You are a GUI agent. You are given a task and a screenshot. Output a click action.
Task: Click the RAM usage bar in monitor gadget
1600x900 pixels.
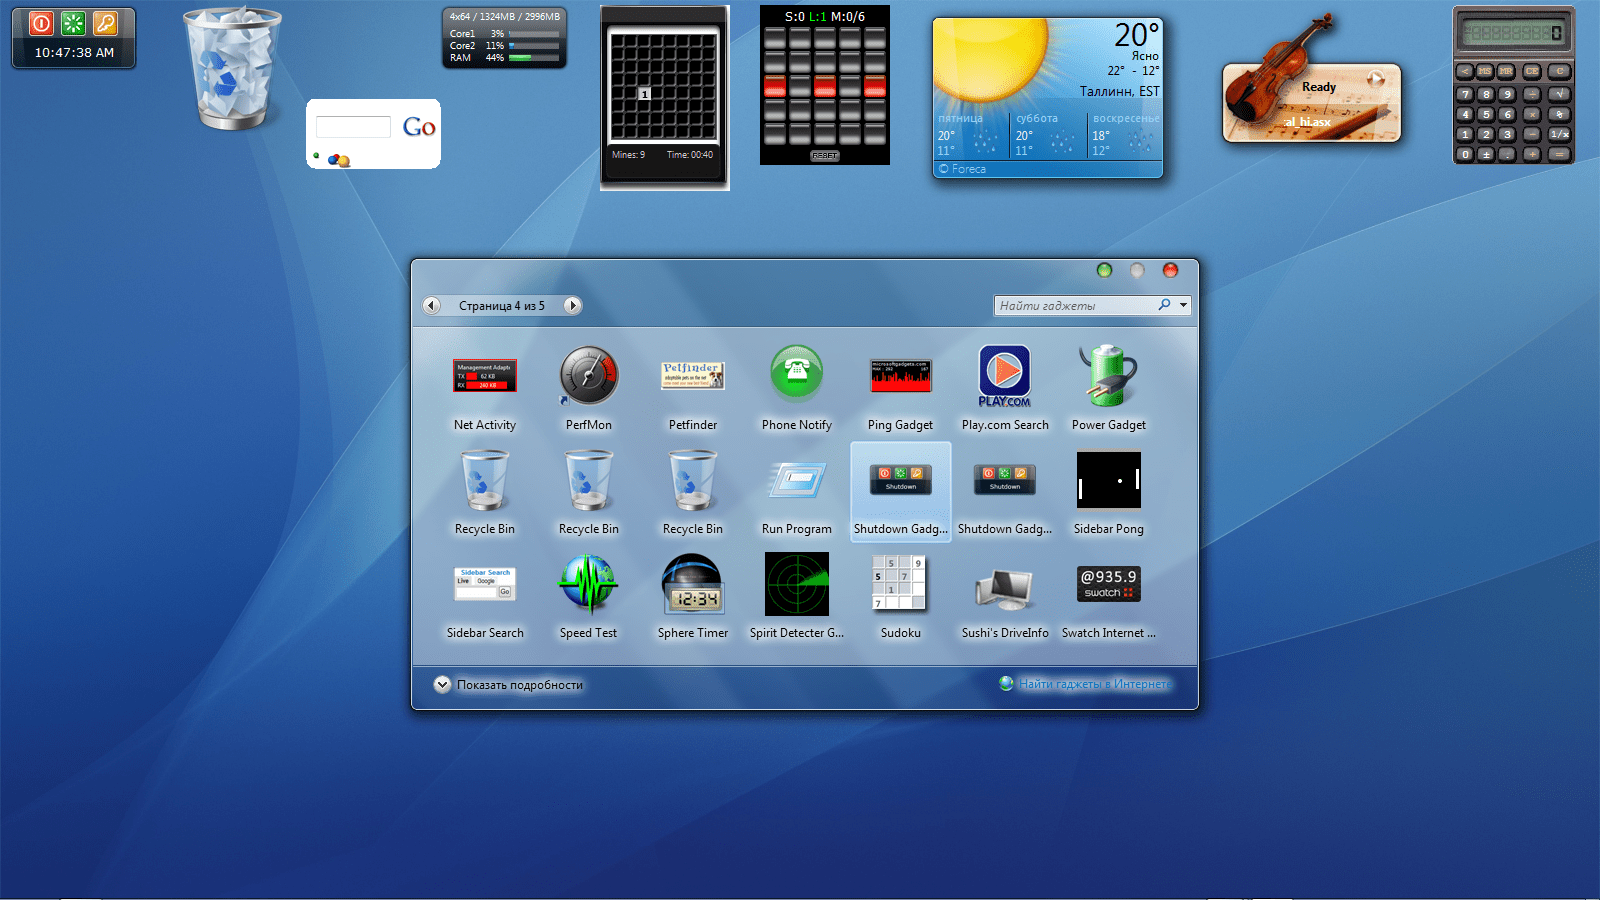coord(534,58)
